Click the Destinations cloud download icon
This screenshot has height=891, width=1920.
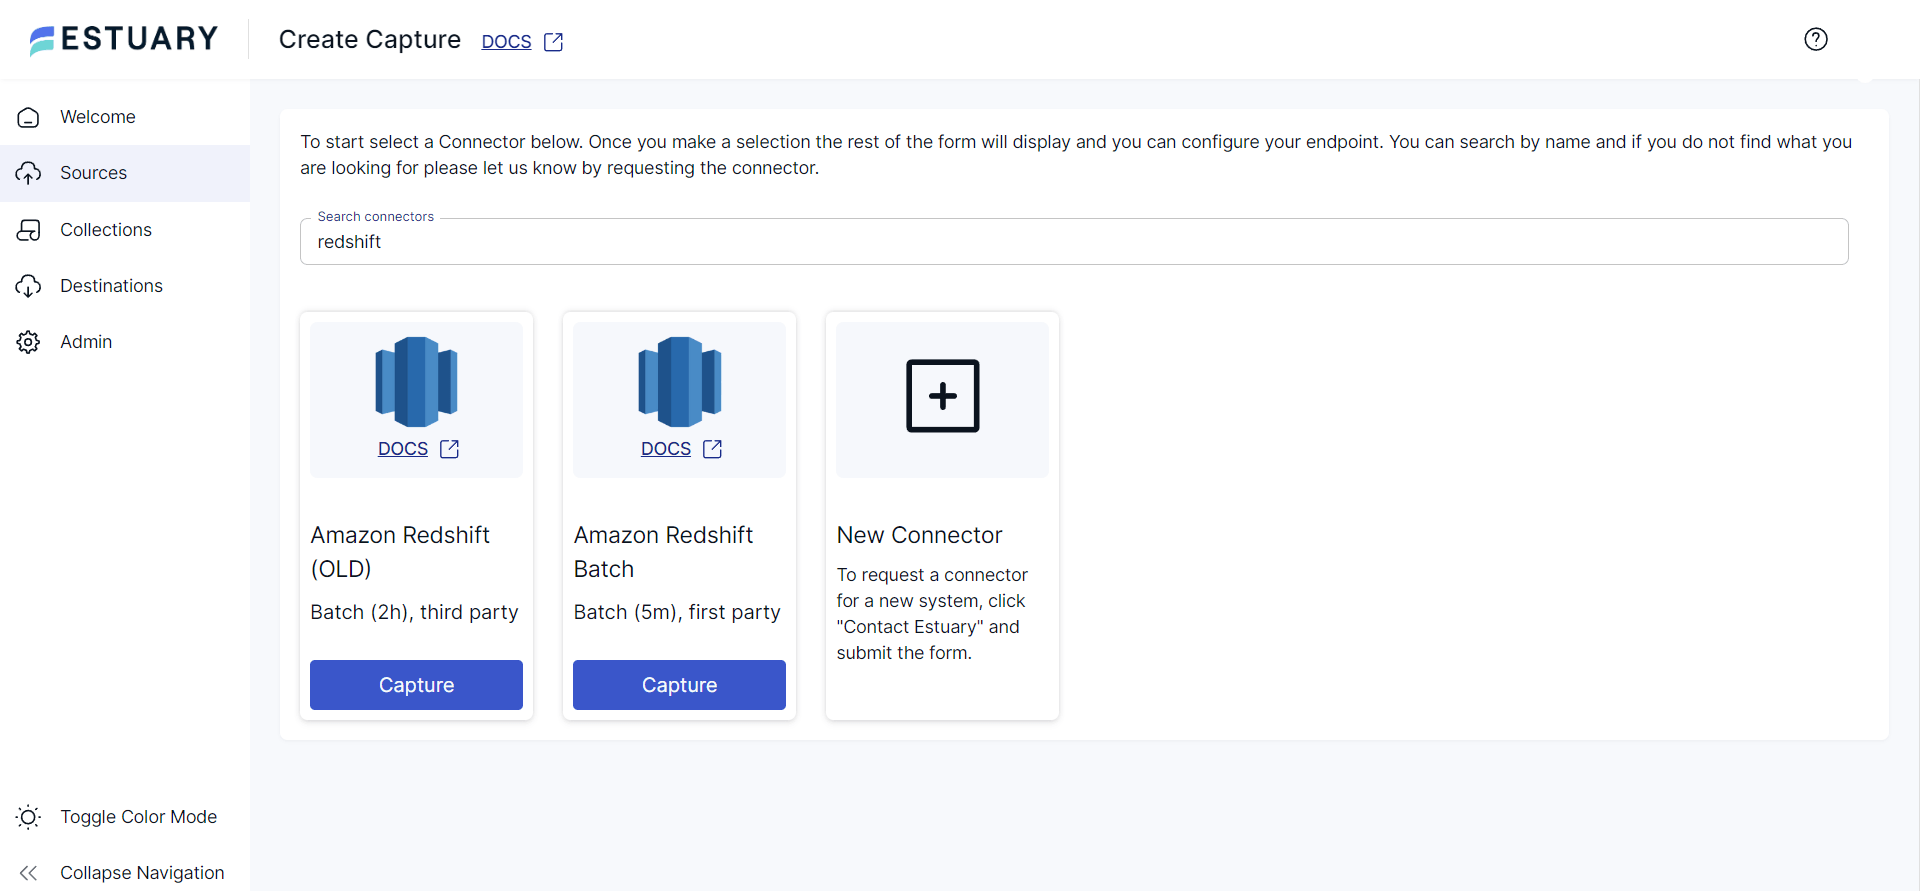28,286
